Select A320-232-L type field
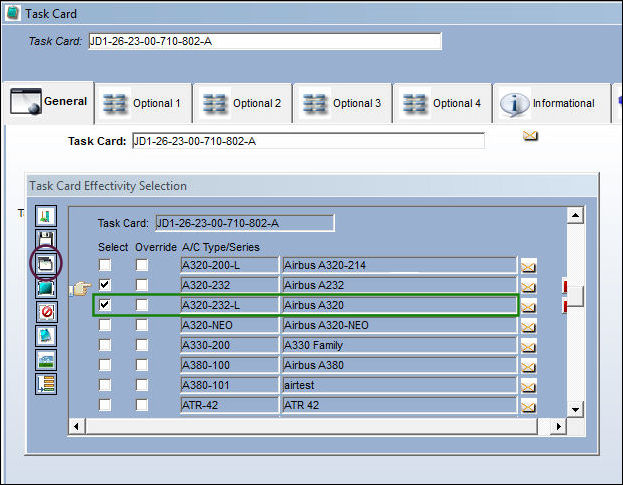 coord(230,305)
